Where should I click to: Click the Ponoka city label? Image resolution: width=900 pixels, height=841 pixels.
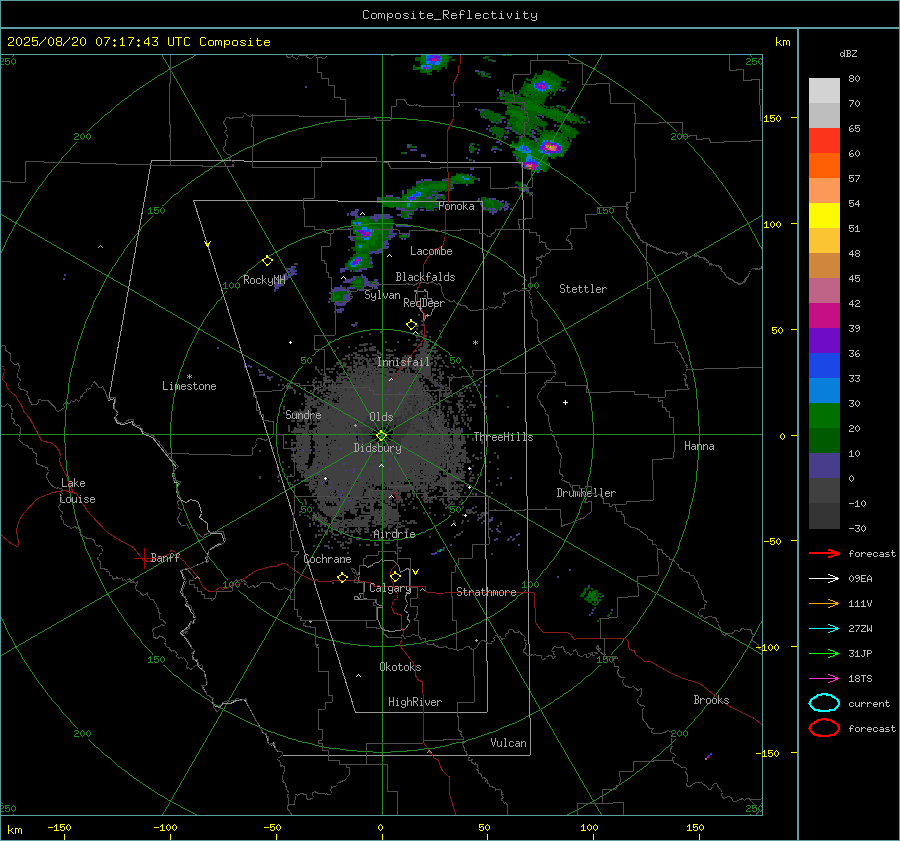click(456, 206)
